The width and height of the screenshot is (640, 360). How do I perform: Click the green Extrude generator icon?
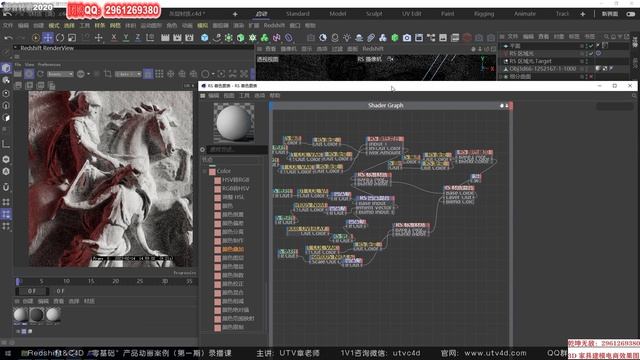(x=240, y=38)
